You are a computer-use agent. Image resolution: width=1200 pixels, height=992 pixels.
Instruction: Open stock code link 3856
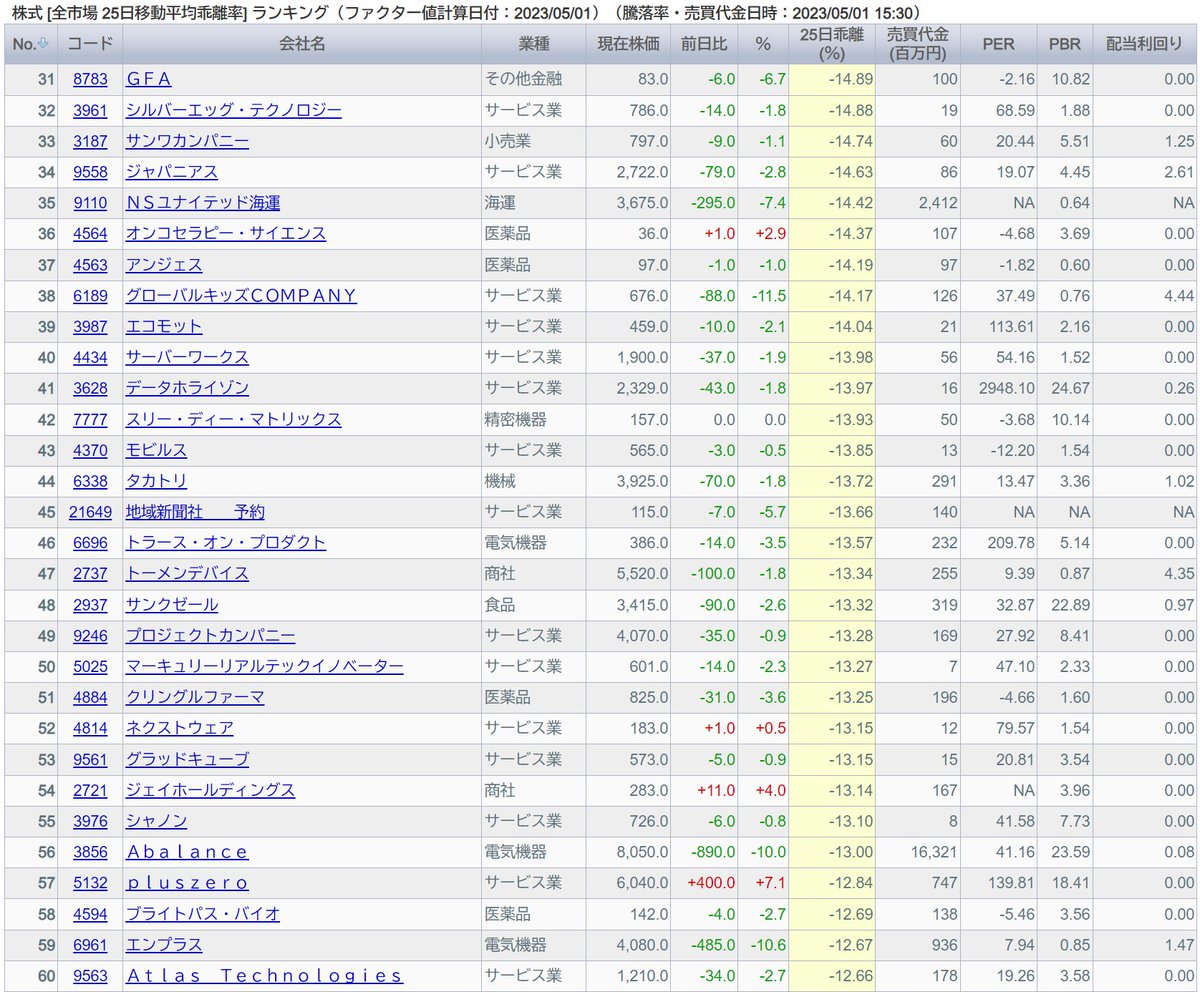click(x=90, y=853)
